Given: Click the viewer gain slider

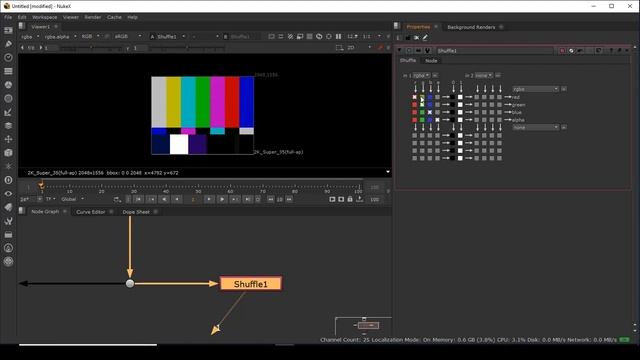Looking at the screenshot, I should coord(91,48).
